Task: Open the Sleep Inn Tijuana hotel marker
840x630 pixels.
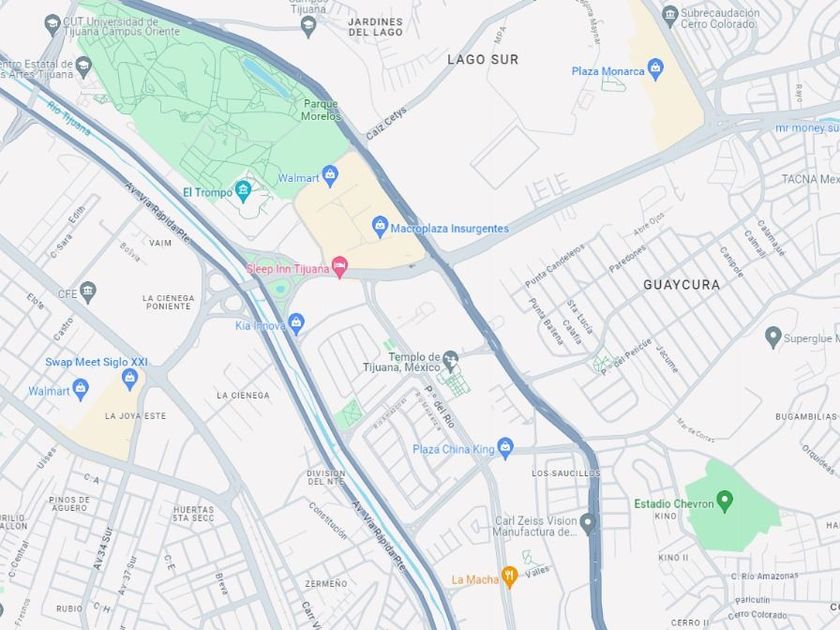Action: pyautogui.click(x=340, y=267)
